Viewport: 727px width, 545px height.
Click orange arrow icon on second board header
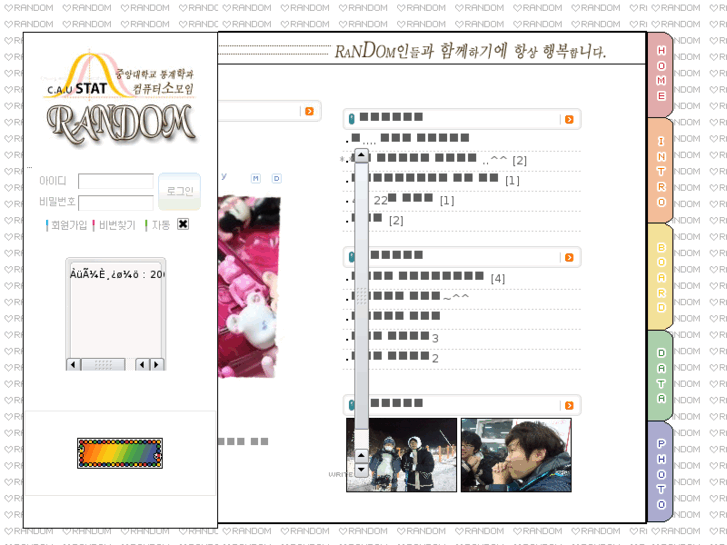pos(569,257)
